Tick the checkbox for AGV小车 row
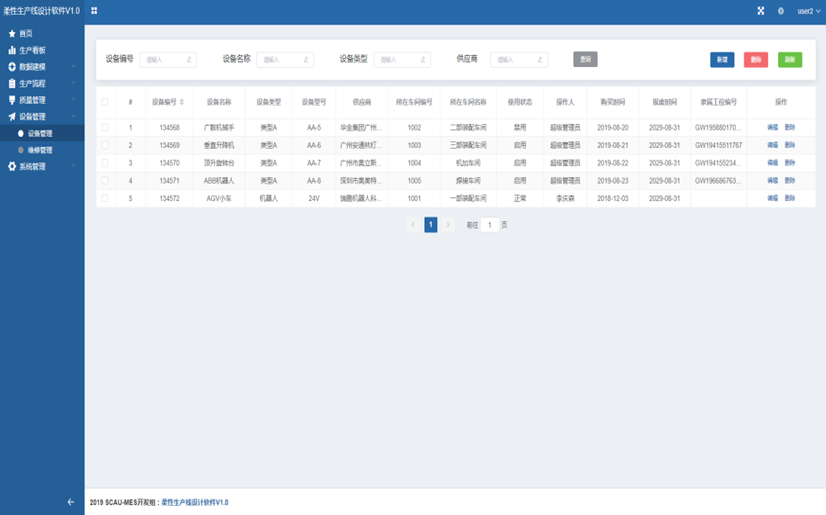 105,198
